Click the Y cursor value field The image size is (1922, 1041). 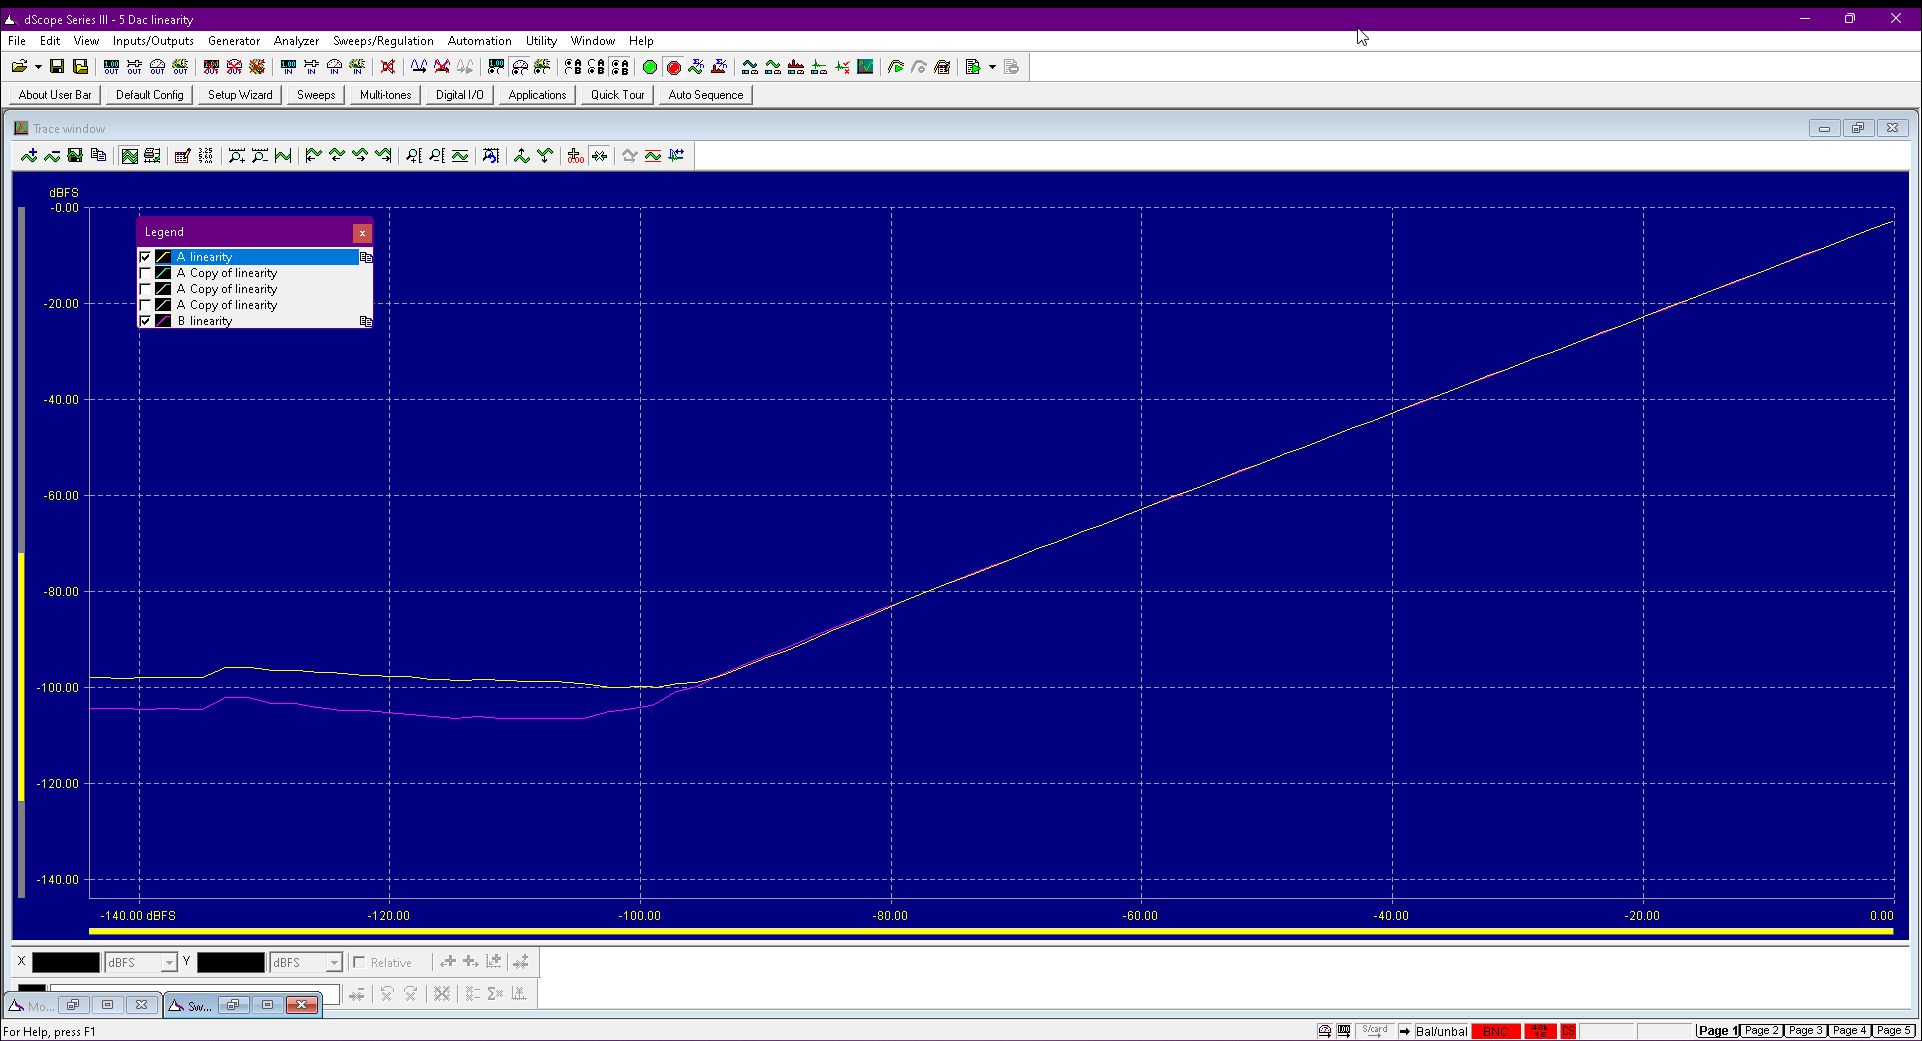pos(231,962)
